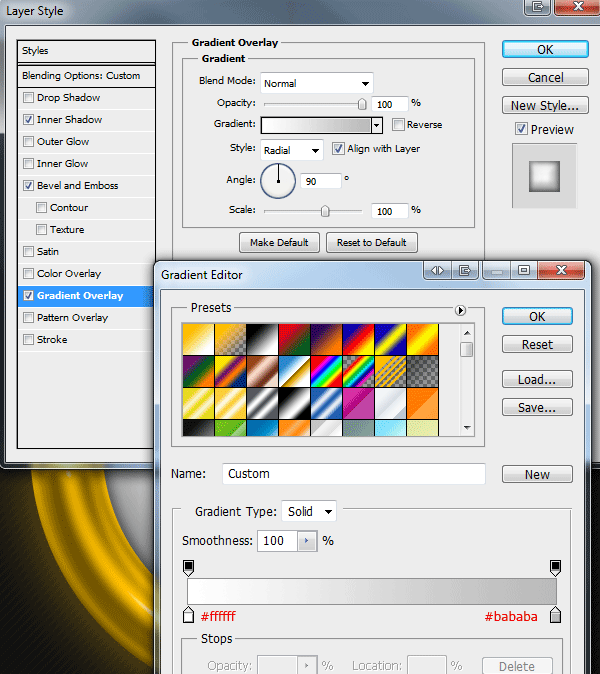Click OK in Layer Style dialog
Screen dimensions: 600x674
pos(545,49)
